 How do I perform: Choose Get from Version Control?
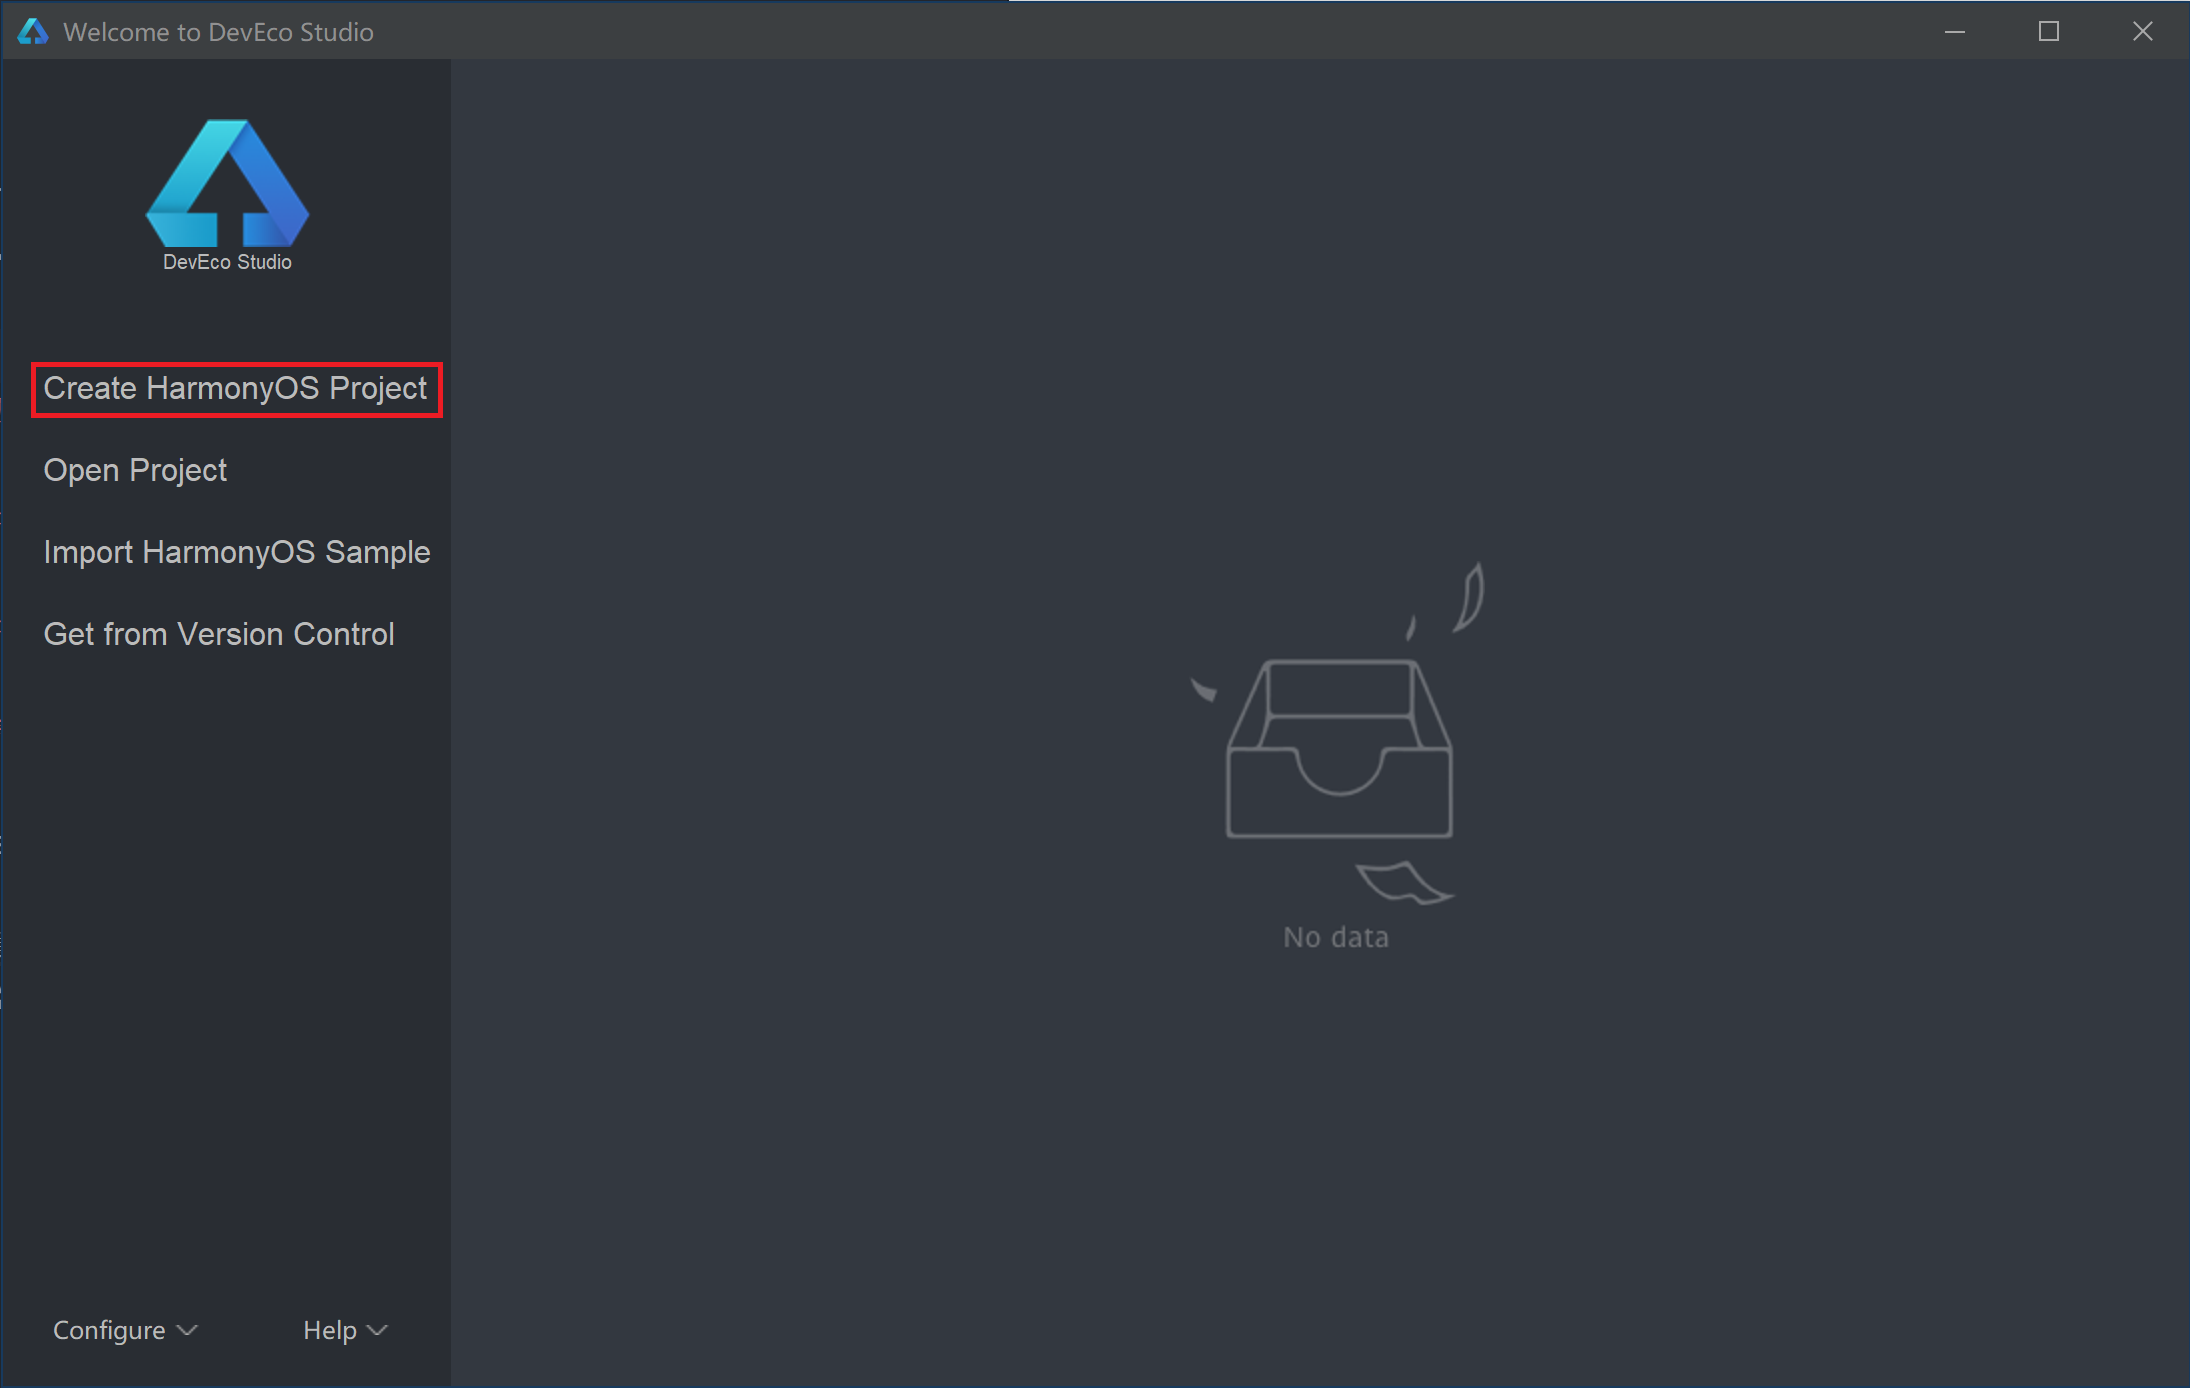(219, 634)
